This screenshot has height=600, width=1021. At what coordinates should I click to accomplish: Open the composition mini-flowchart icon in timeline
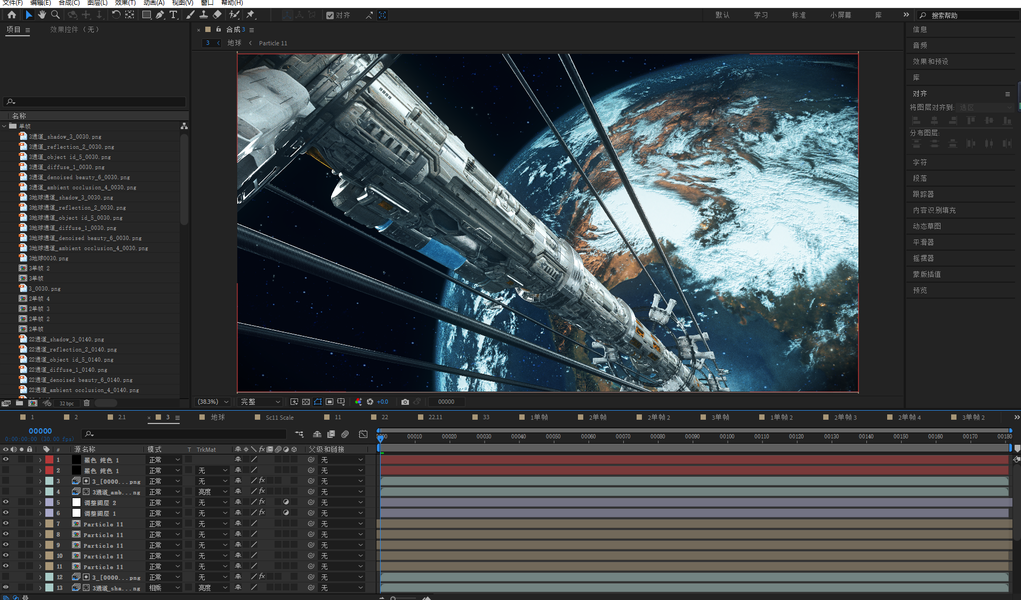(x=299, y=434)
